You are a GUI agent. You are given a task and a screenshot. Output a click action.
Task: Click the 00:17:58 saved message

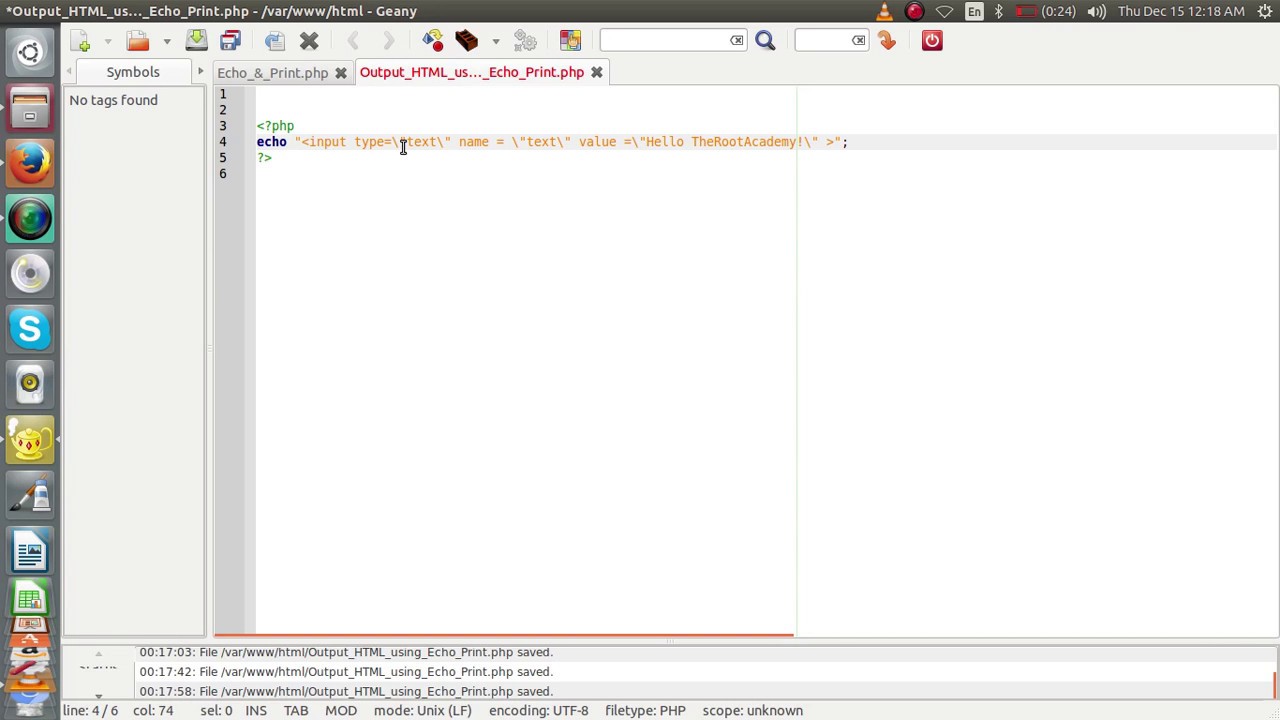pyautogui.click(x=346, y=692)
